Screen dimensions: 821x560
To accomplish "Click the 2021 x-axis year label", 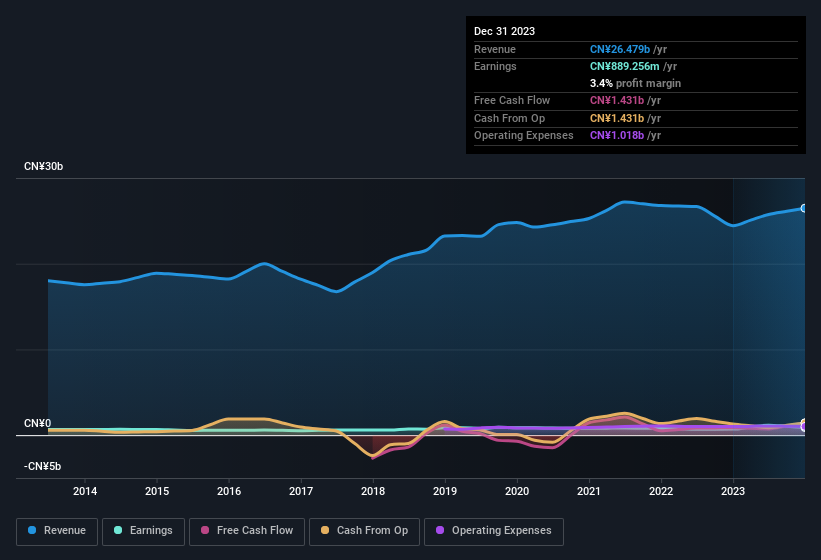I will click(589, 491).
